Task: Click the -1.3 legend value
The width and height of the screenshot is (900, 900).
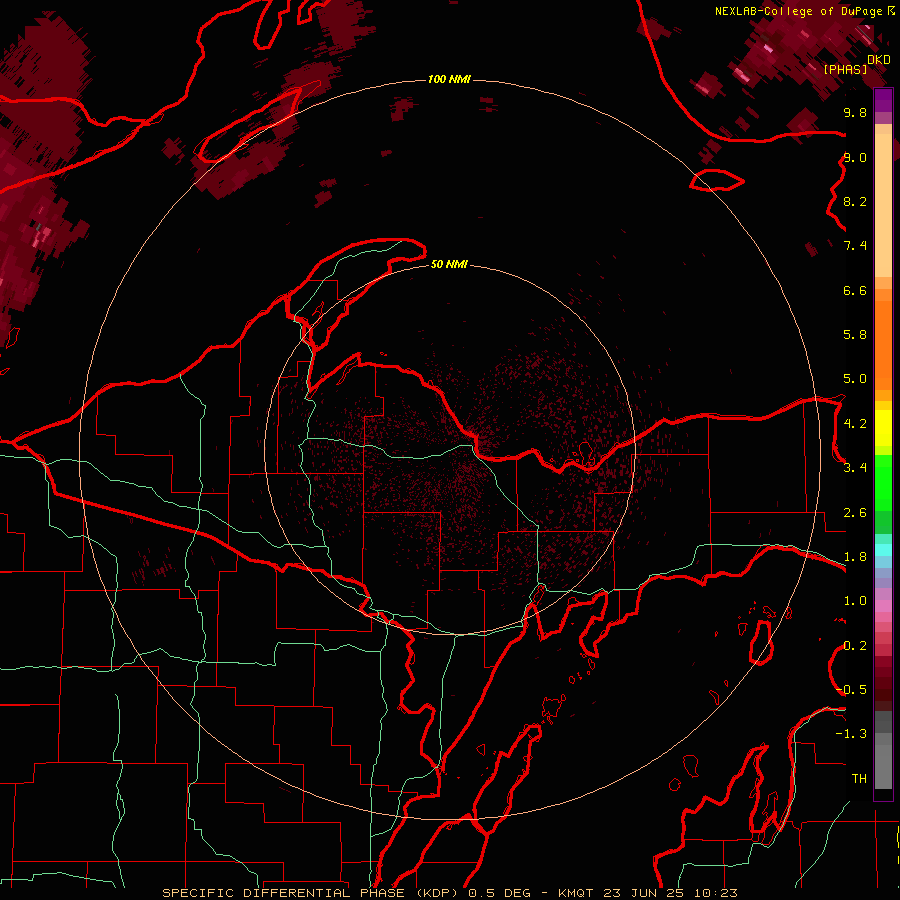Action: click(851, 734)
